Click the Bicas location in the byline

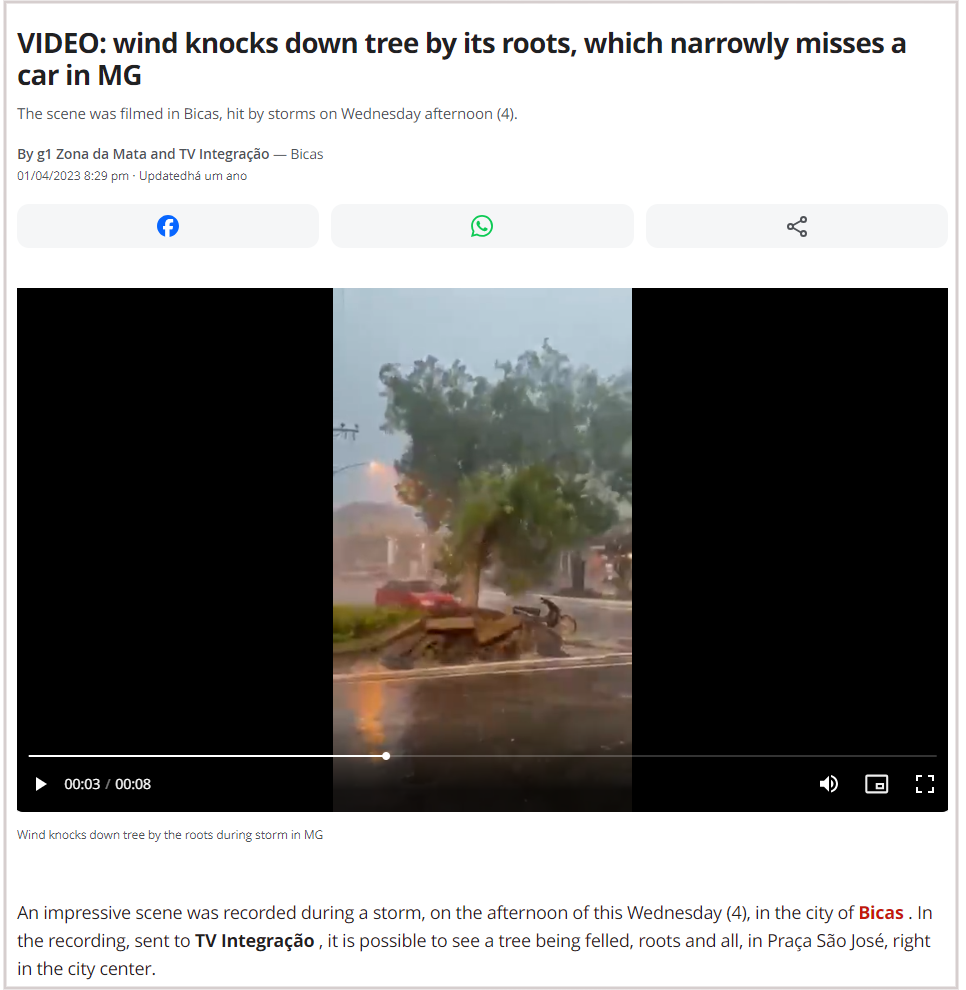click(x=307, y=154)
